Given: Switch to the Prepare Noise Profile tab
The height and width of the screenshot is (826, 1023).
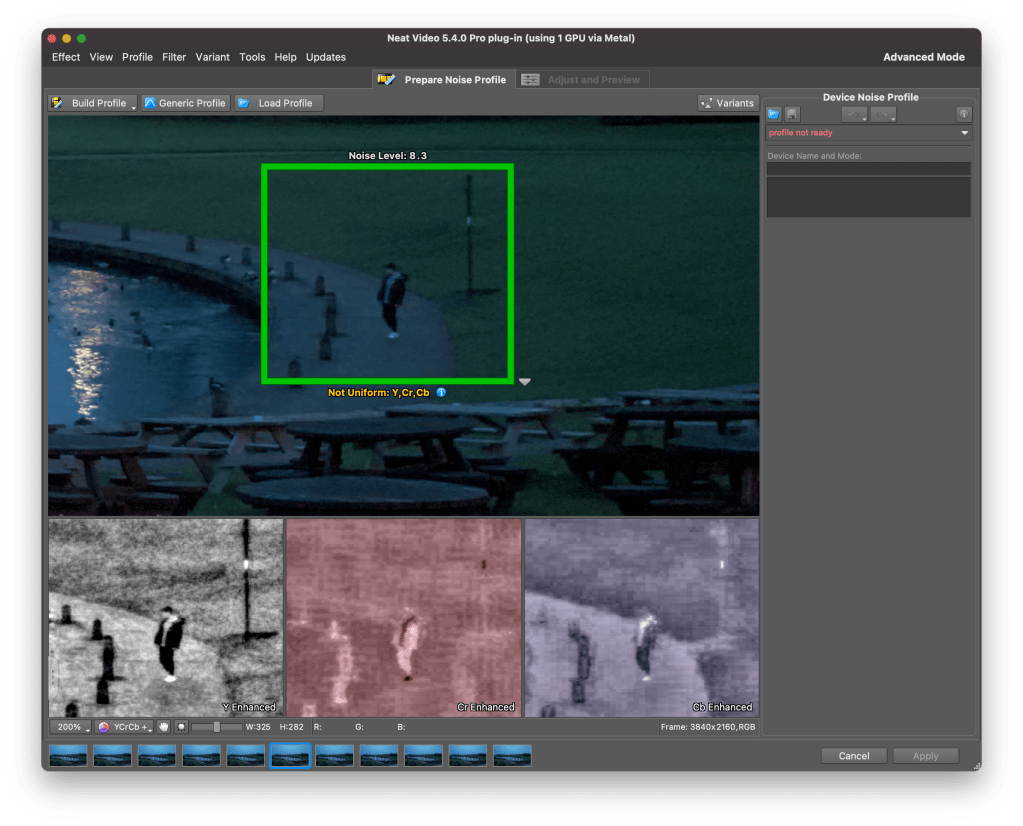Looking at the screenshot, I should coord(444,80).
